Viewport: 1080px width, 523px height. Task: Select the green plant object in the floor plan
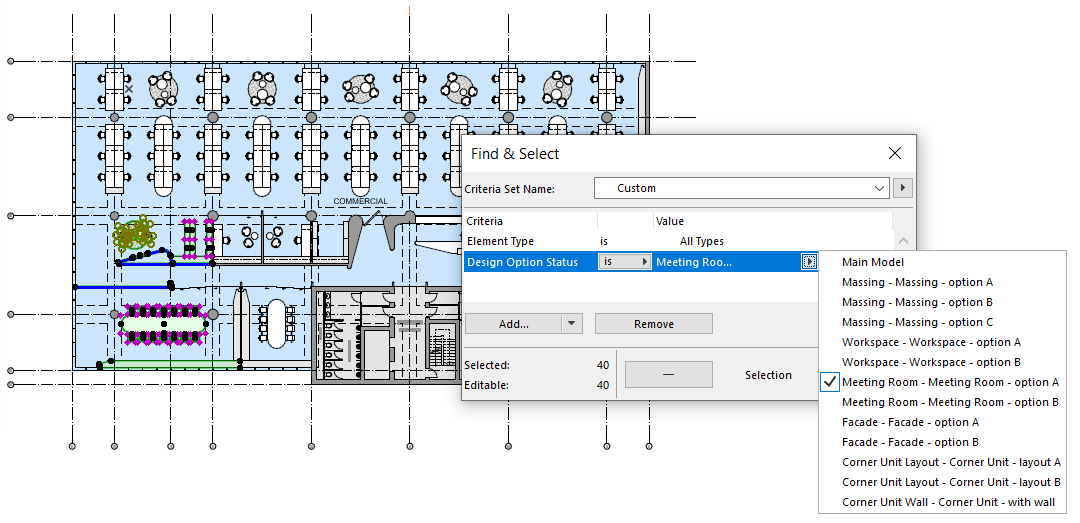click(133, 235)
